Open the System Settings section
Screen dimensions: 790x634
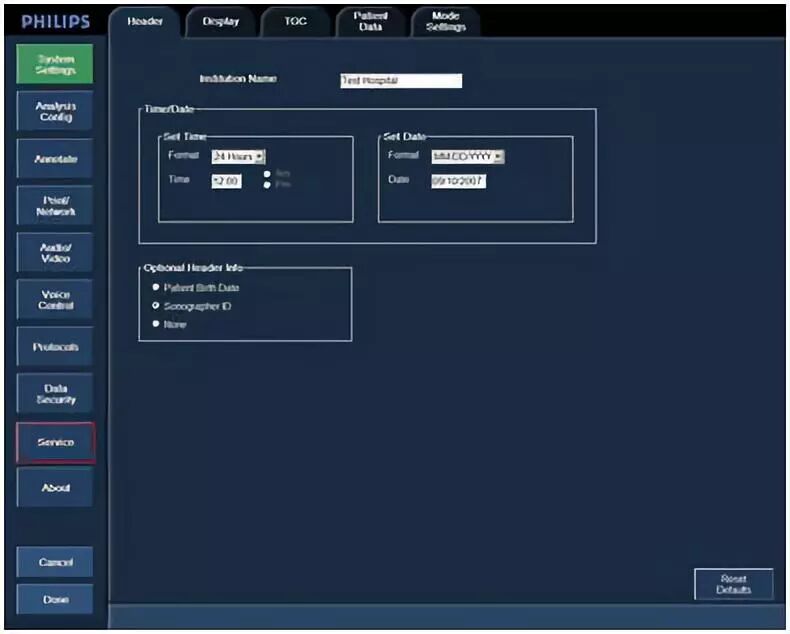pyautogui.click(x=54, y=64)
